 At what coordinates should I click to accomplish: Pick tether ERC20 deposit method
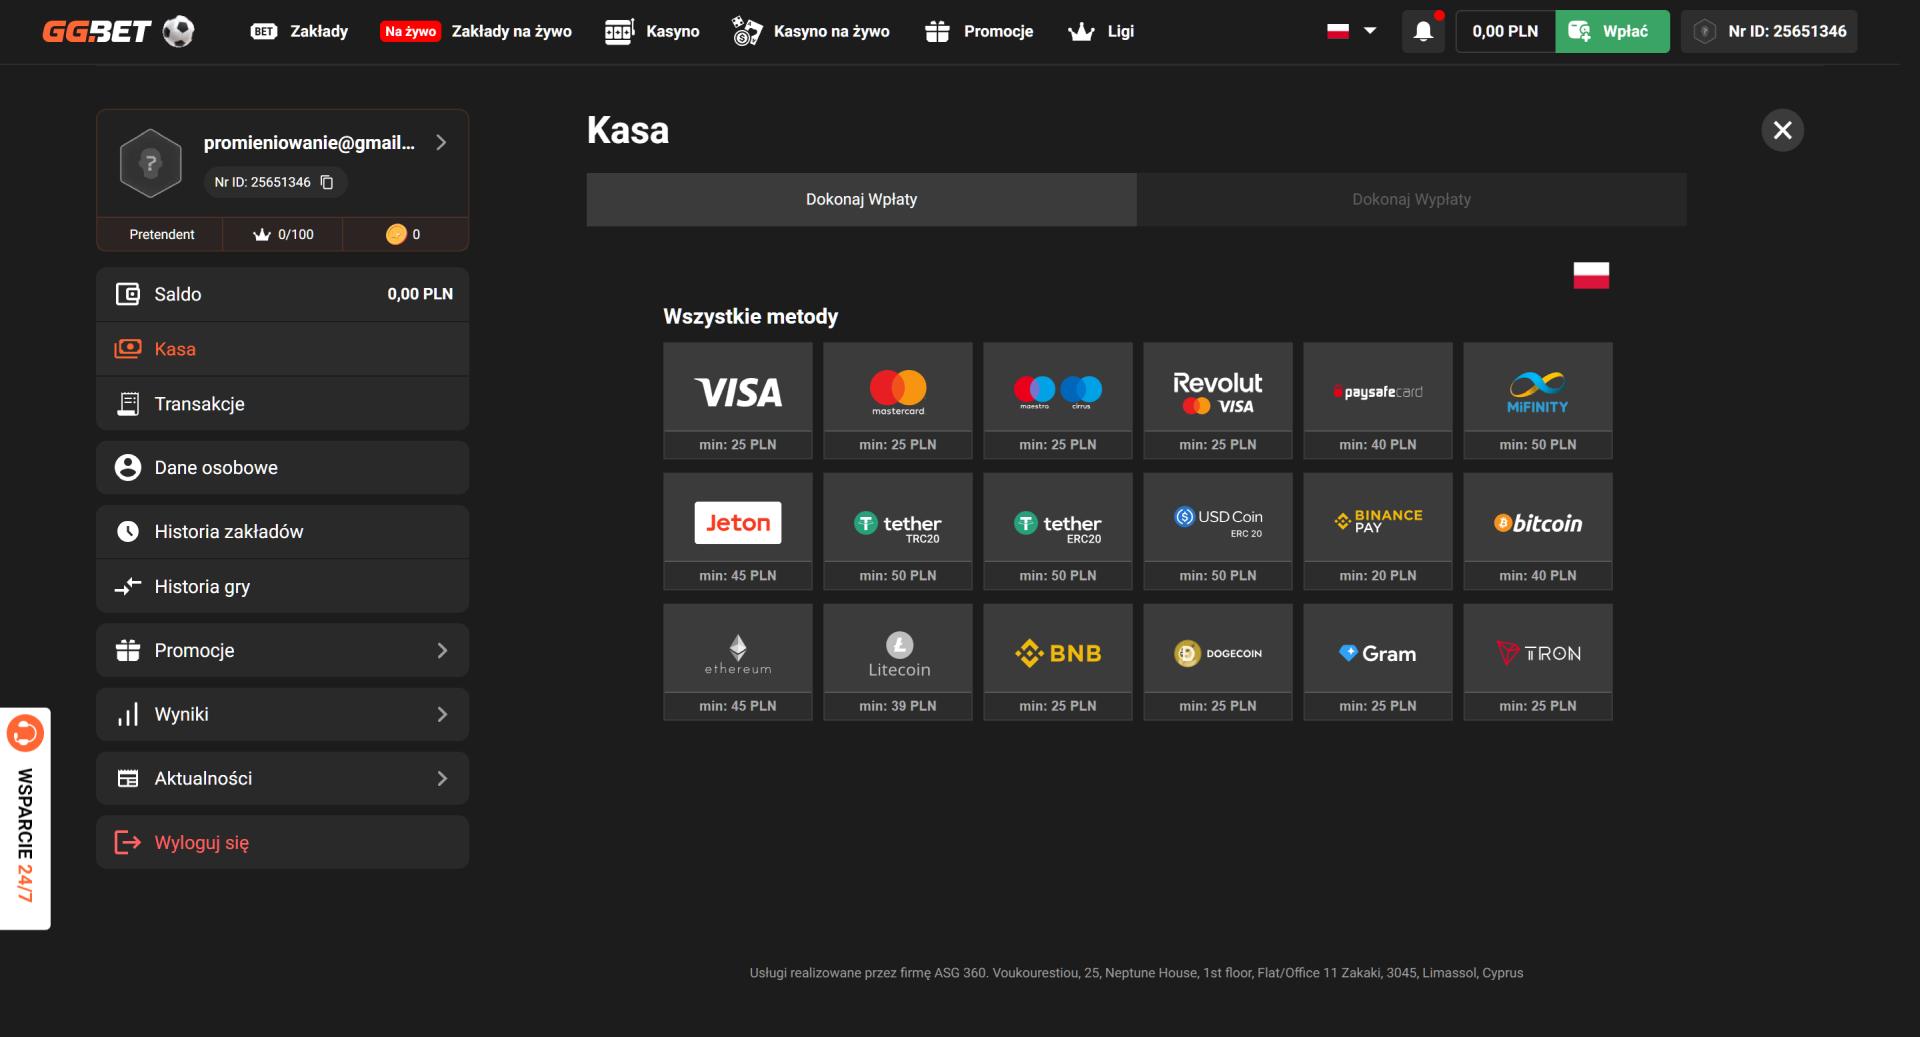coord(1058,531)
